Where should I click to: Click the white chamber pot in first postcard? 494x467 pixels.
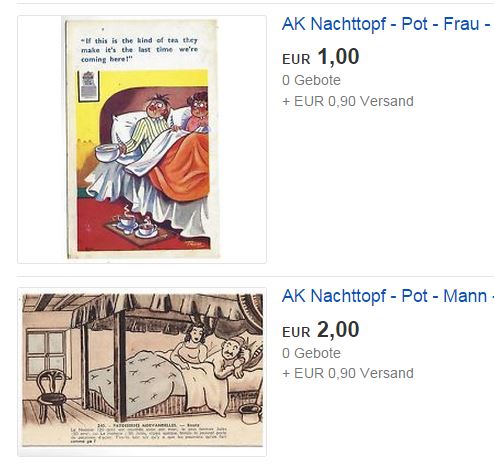coord(107,153)
